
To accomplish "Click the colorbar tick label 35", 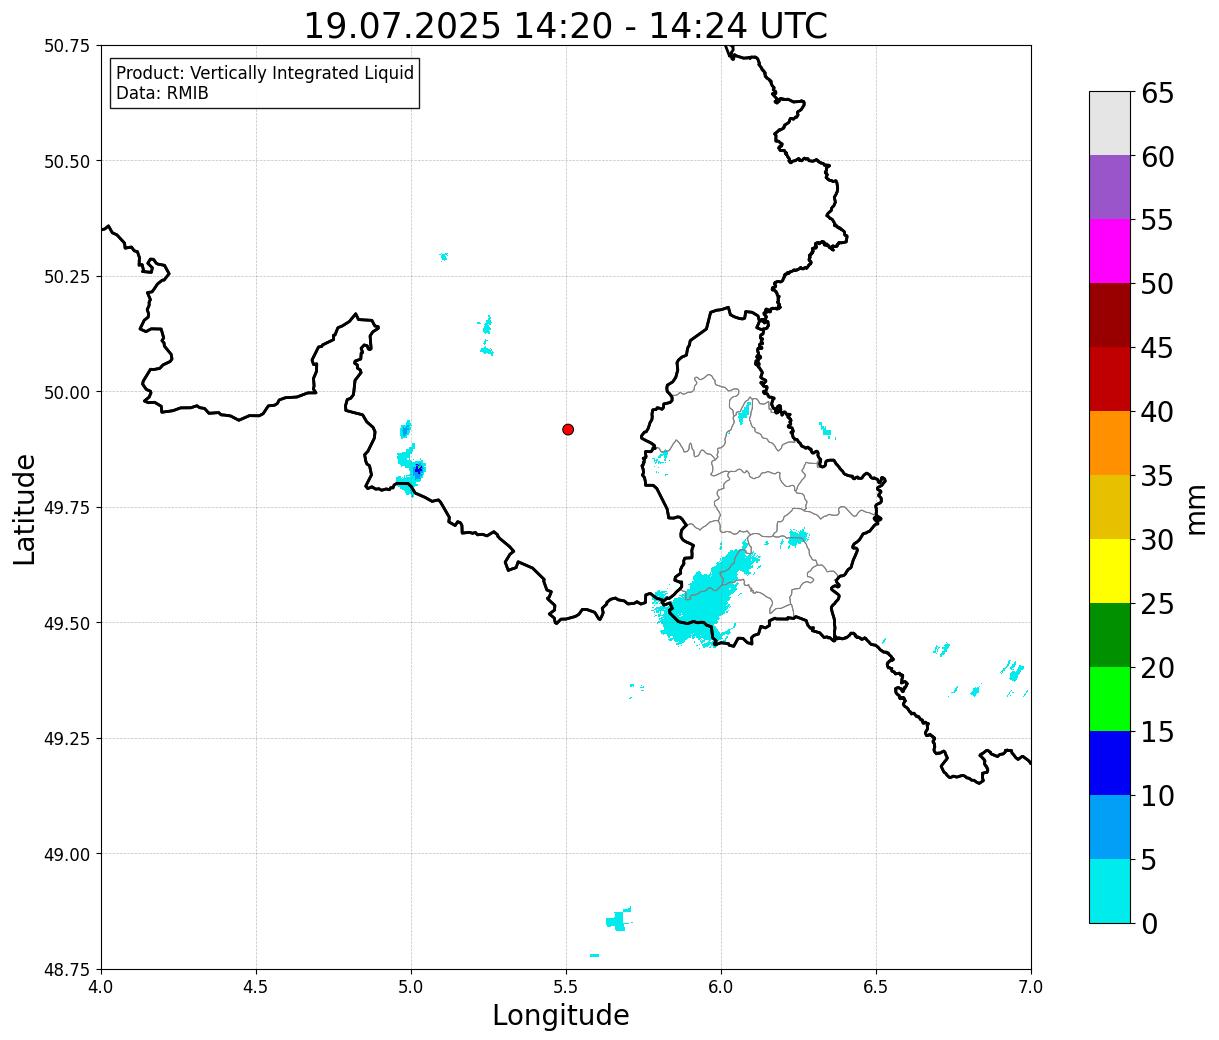I will pos(1157,476).
